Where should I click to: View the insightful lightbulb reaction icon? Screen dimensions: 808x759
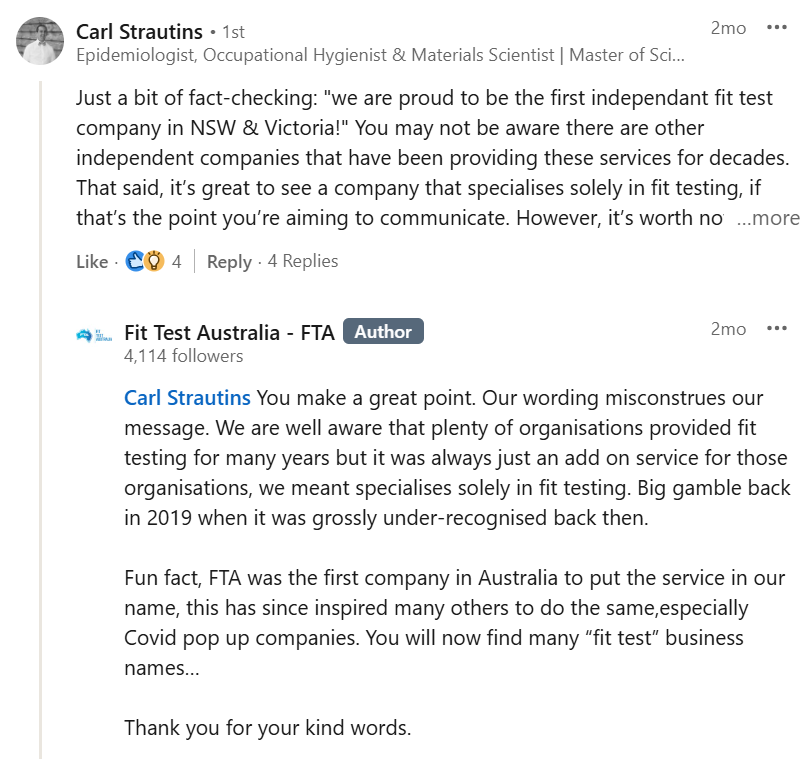tap(154, 261)
